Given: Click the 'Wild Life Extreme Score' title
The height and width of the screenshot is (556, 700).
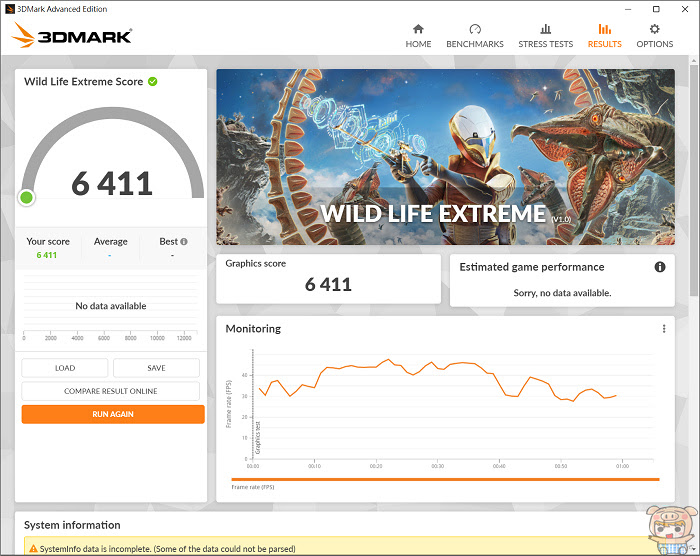Looking at the screenshot, I should [x=83, y=81].
